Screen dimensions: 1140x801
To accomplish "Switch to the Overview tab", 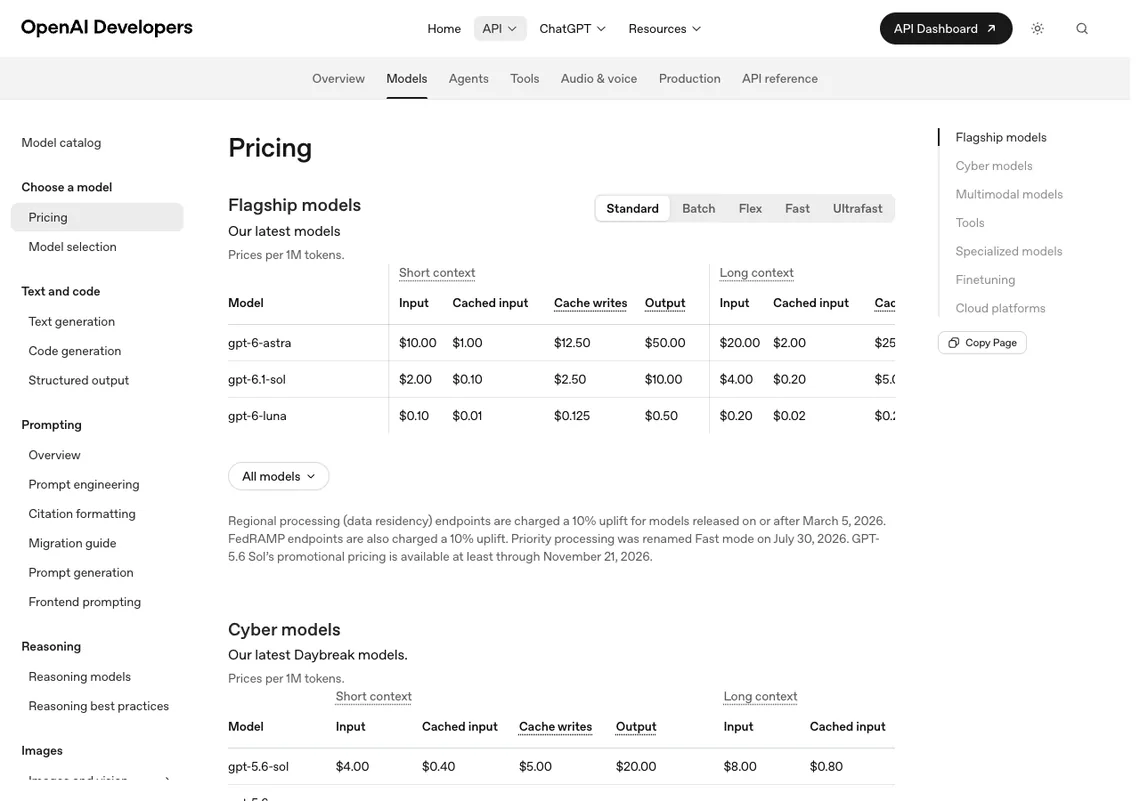I will pos(338,79).
